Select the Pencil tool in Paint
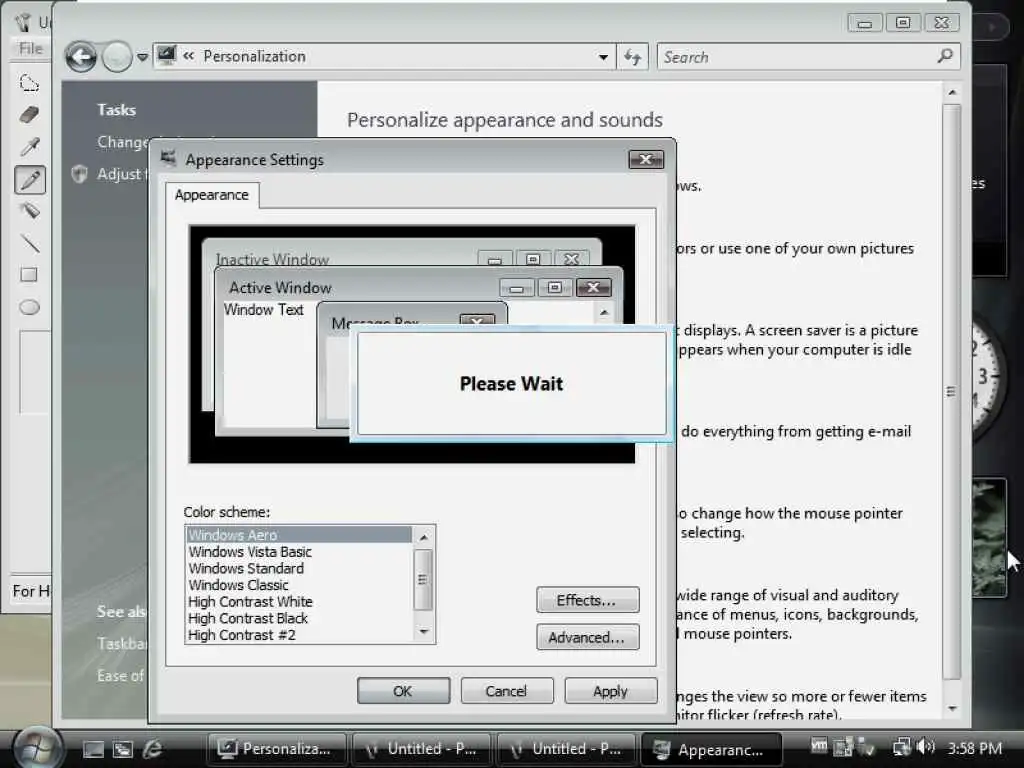The image size is (1024, 768). coord(30,179)
